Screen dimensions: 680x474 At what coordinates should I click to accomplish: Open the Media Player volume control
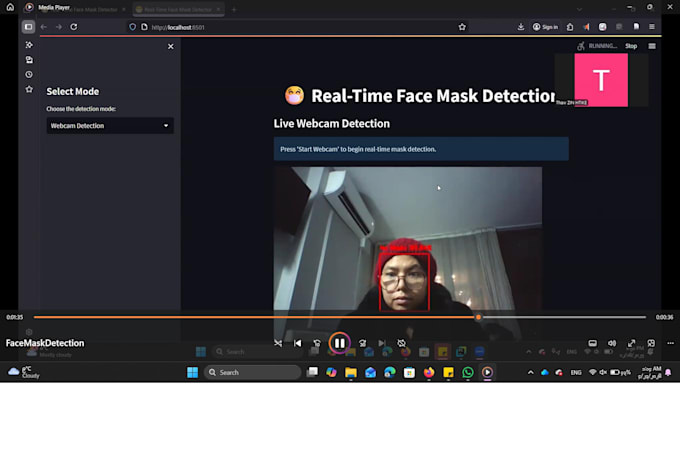612,343
